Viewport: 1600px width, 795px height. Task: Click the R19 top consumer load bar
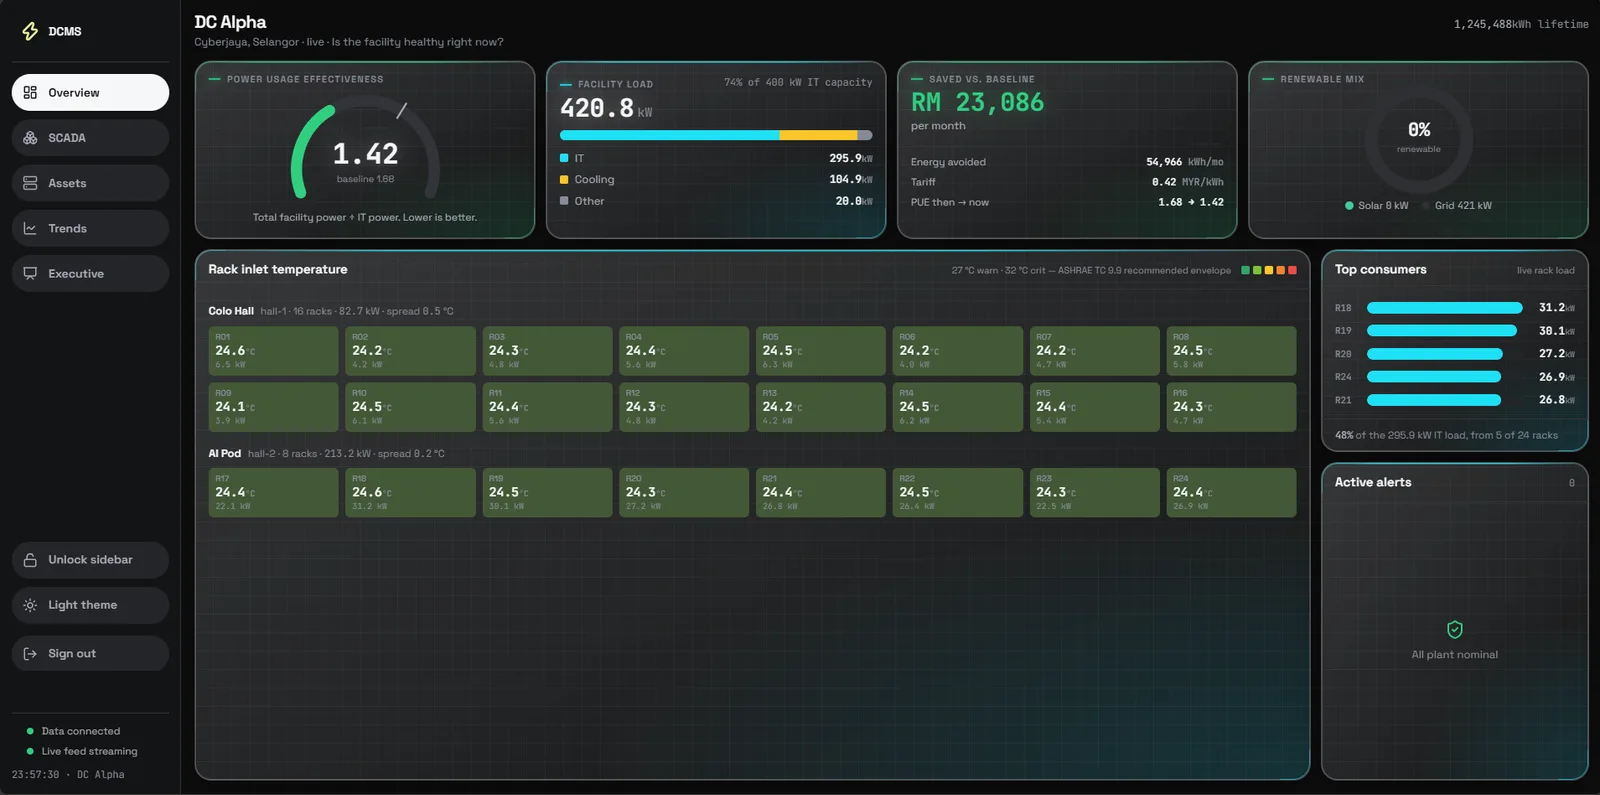click(x=1442, y=331)
